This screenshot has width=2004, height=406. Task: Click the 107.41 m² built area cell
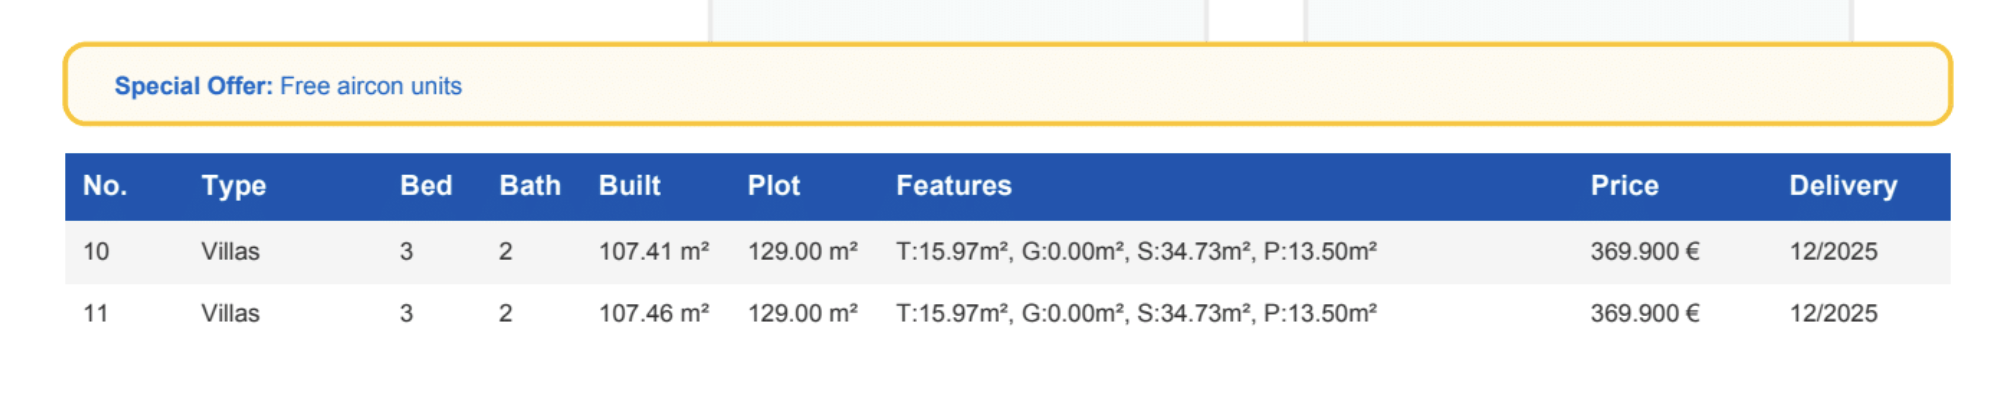(654, 252)
